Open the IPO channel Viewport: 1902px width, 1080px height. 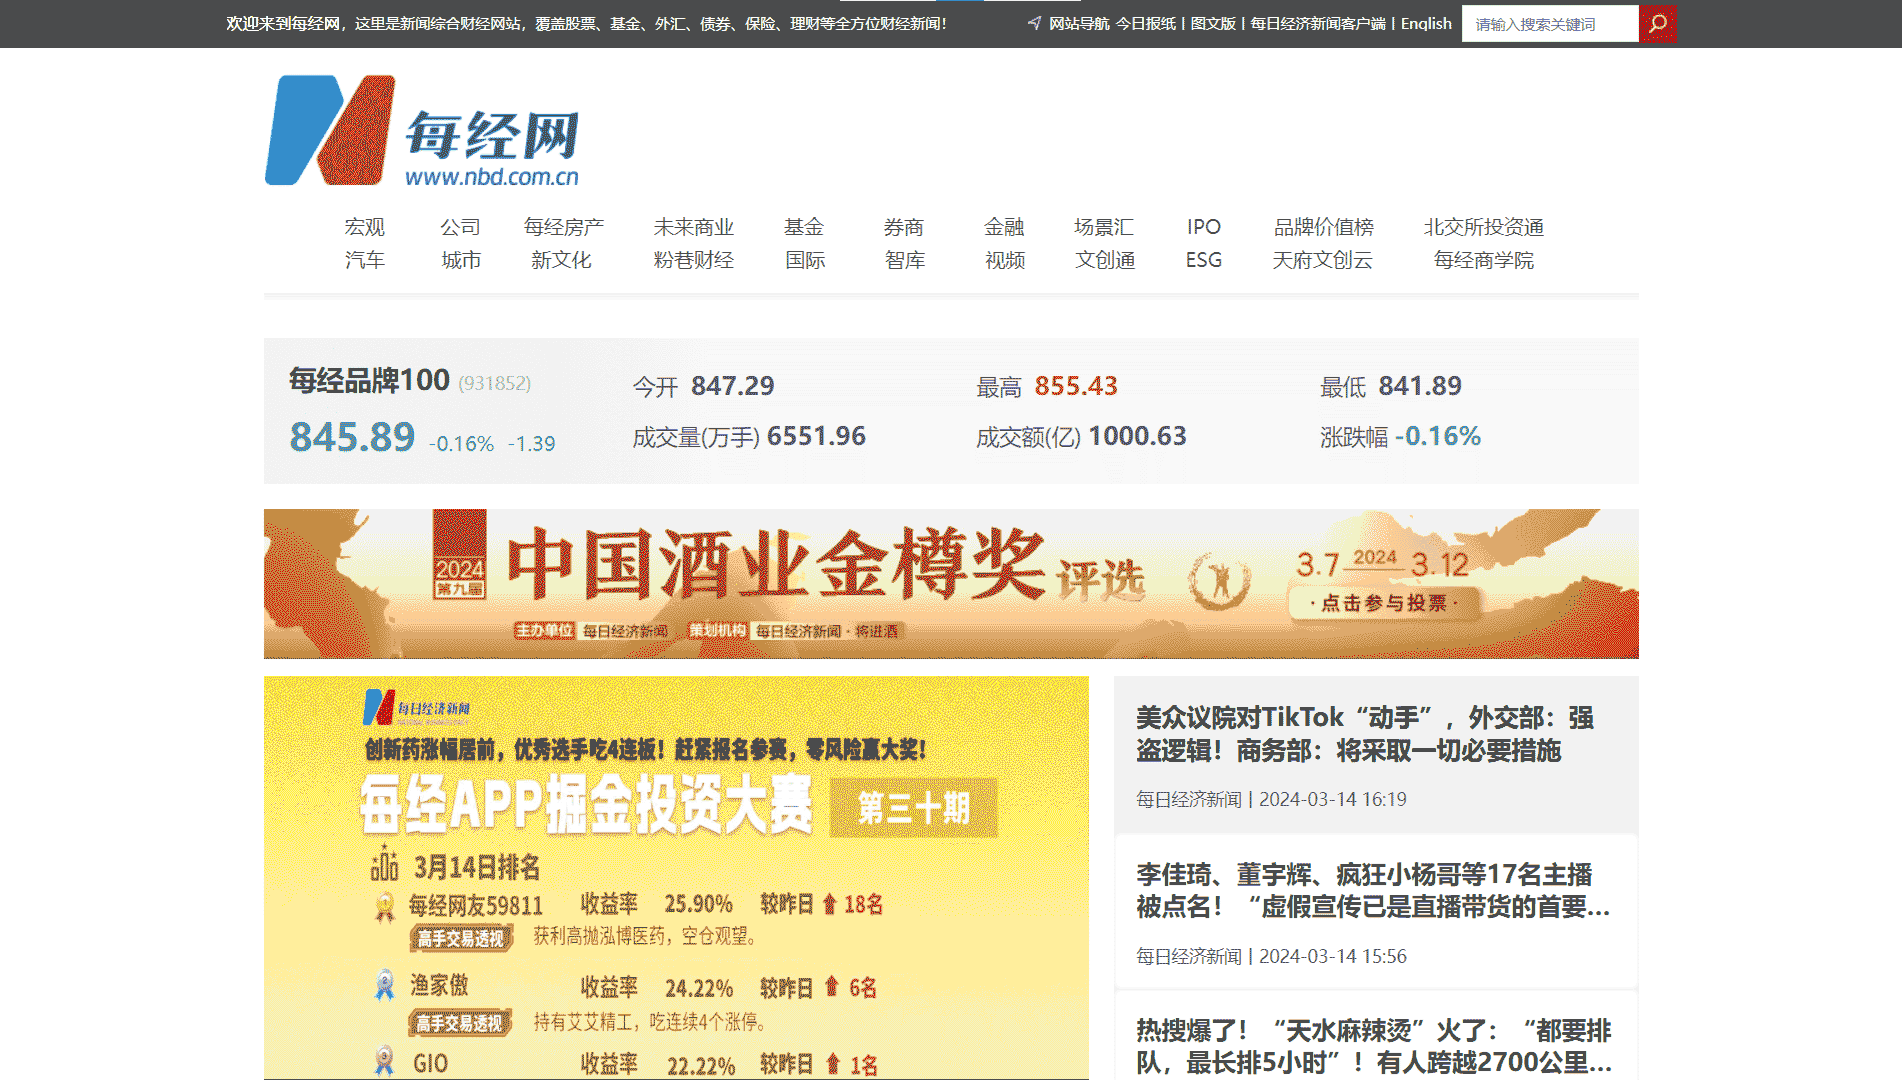[x=1204, y=227]
